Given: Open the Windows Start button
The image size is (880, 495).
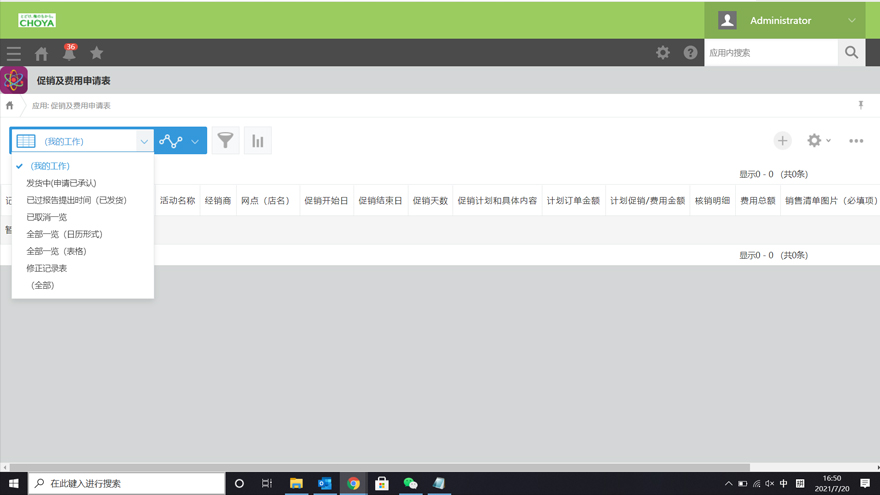Looking at the screenshot, I should pyautogui.click(x=13, y=483).
